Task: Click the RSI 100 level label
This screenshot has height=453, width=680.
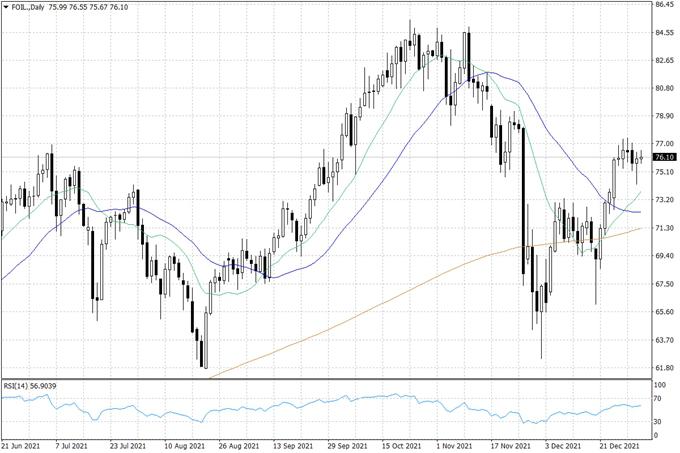Action: coord(659,385)
